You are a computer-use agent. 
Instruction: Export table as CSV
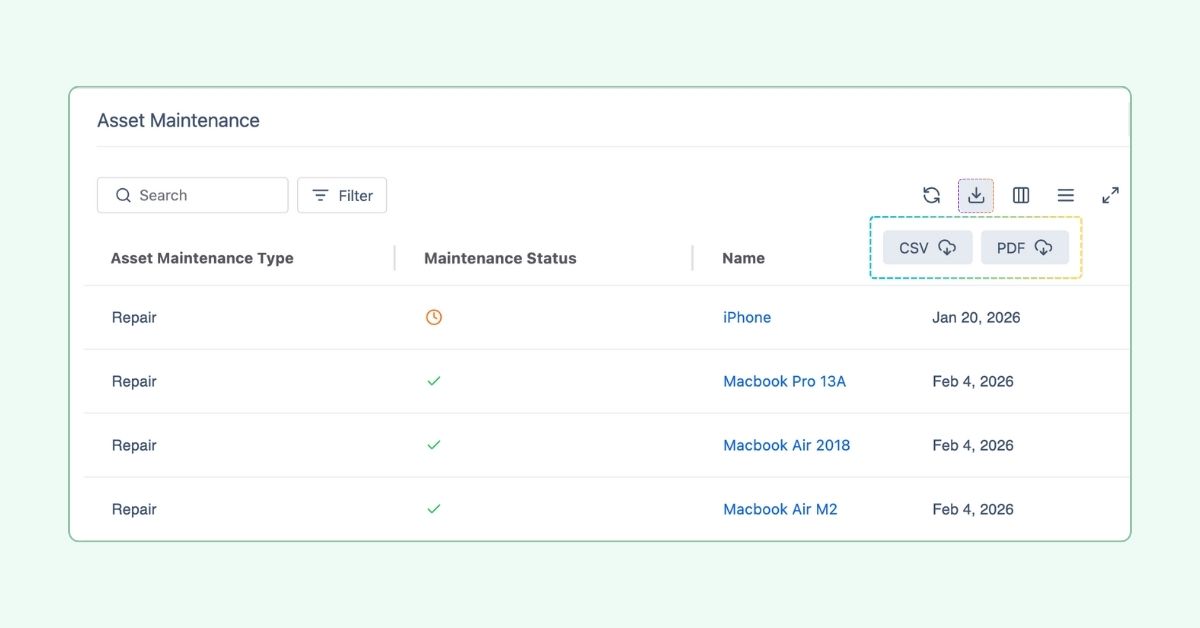(927, 248)
